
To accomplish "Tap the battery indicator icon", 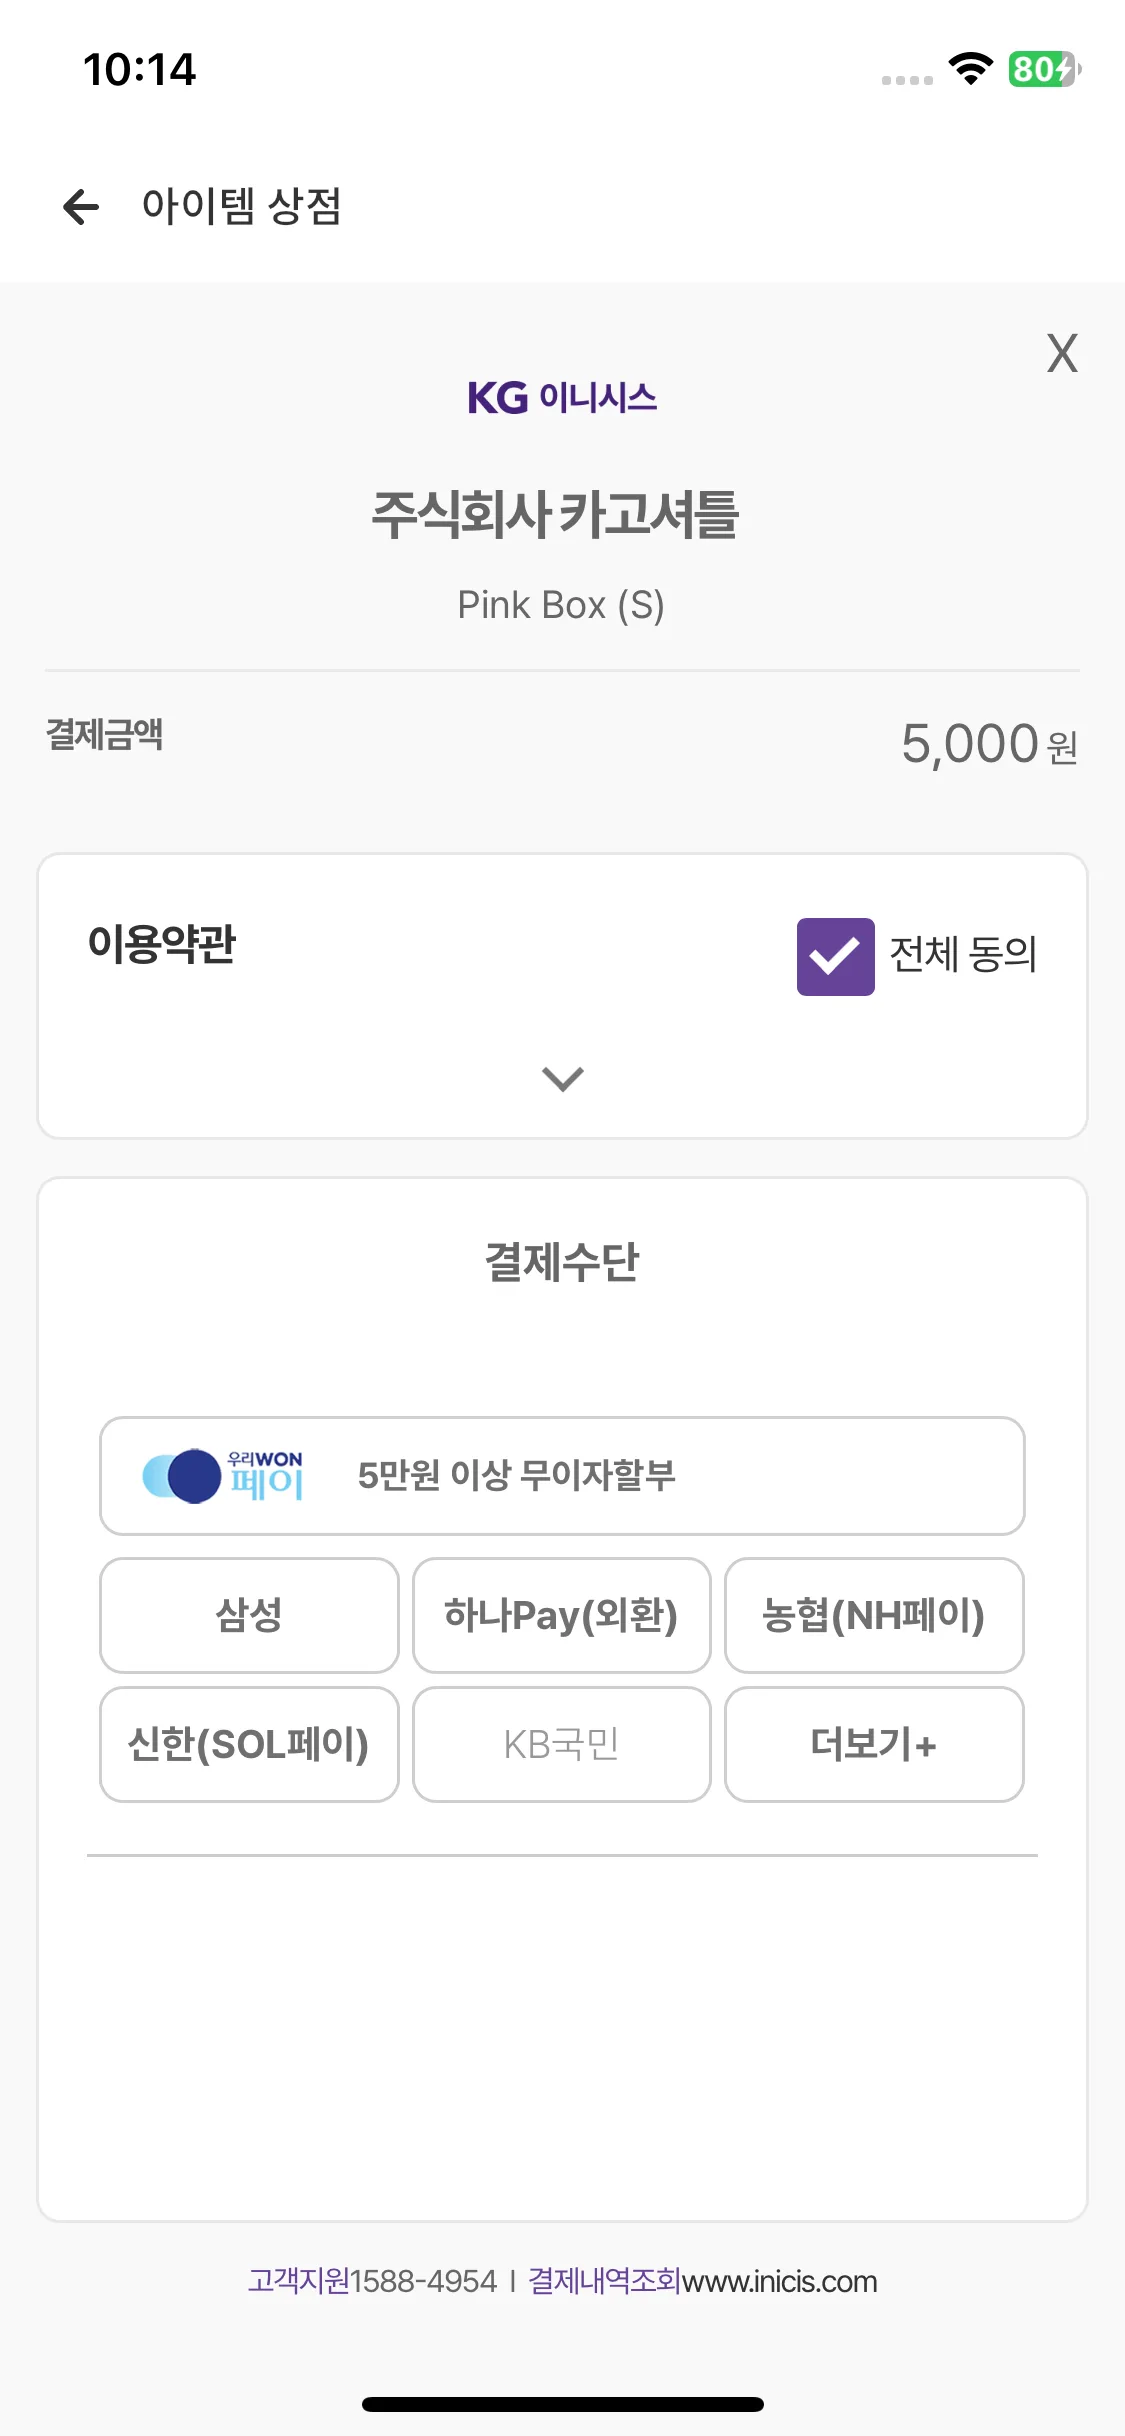I will 1044,69.
